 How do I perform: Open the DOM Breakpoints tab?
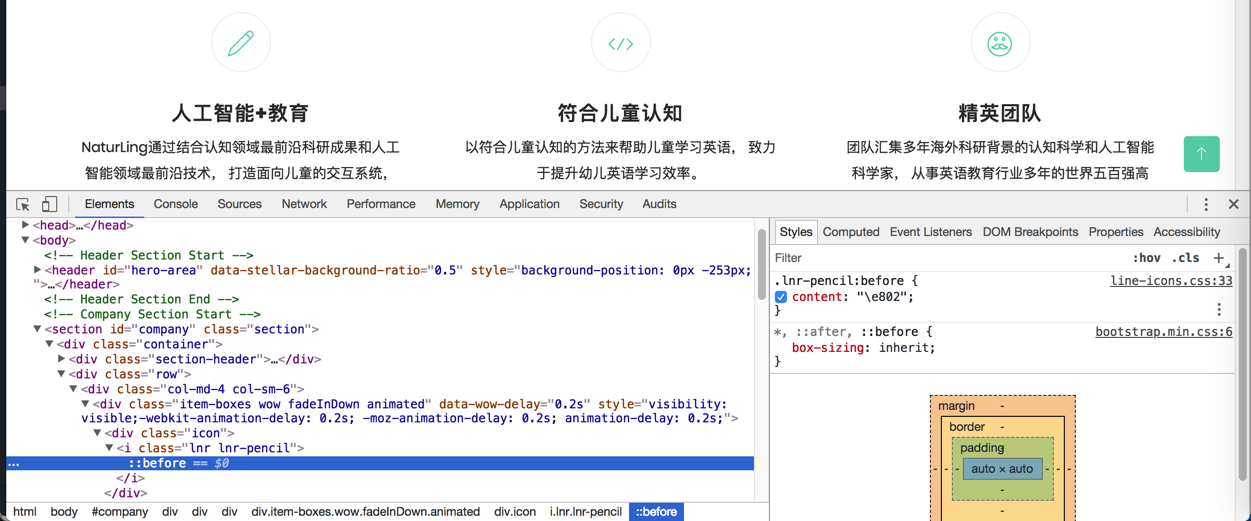coord(1030,232)
